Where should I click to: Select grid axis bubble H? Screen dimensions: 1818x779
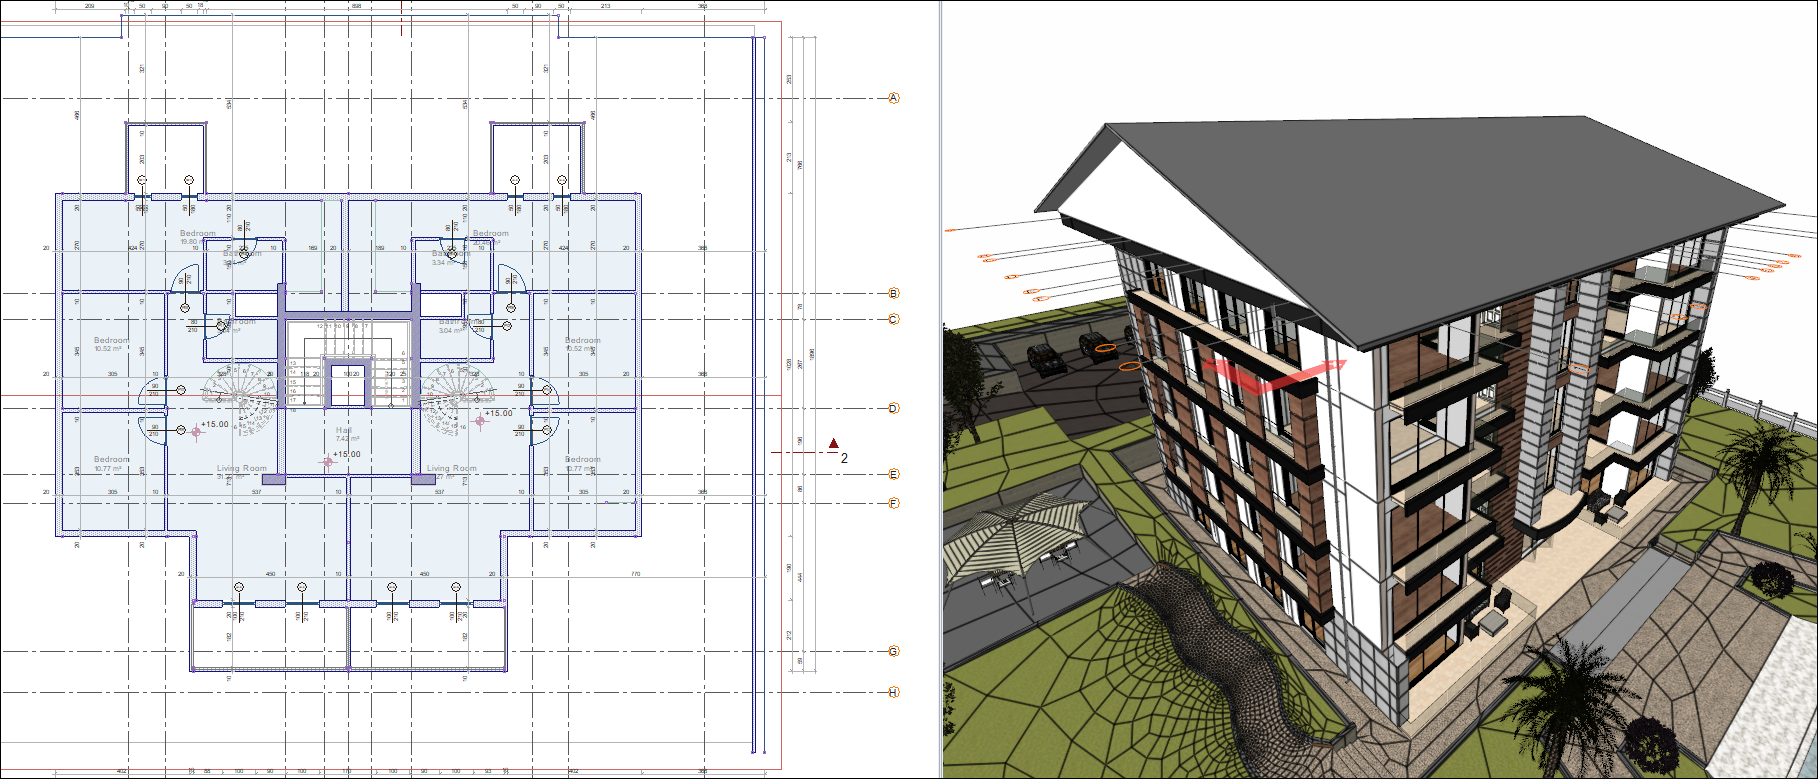pos(894,692)
